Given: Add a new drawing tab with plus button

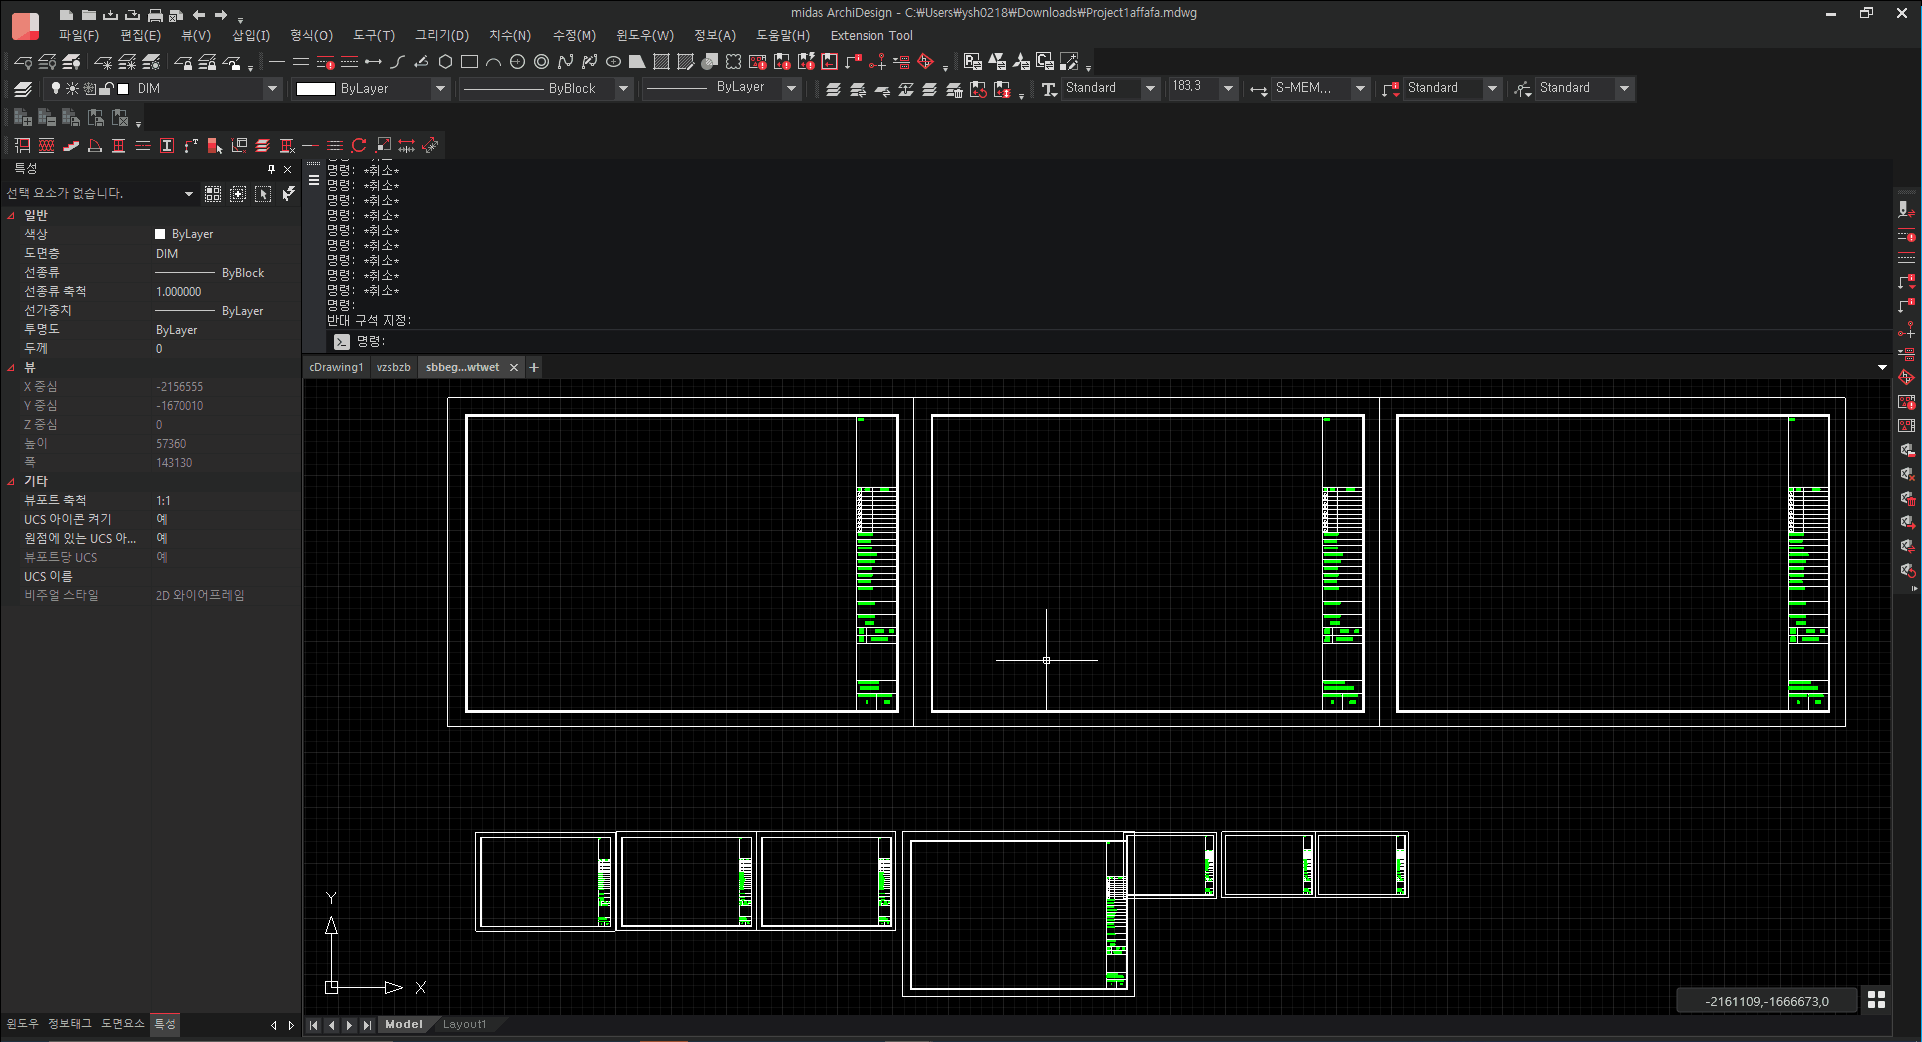Looking at the screenshot, I should tap(534, 367).
